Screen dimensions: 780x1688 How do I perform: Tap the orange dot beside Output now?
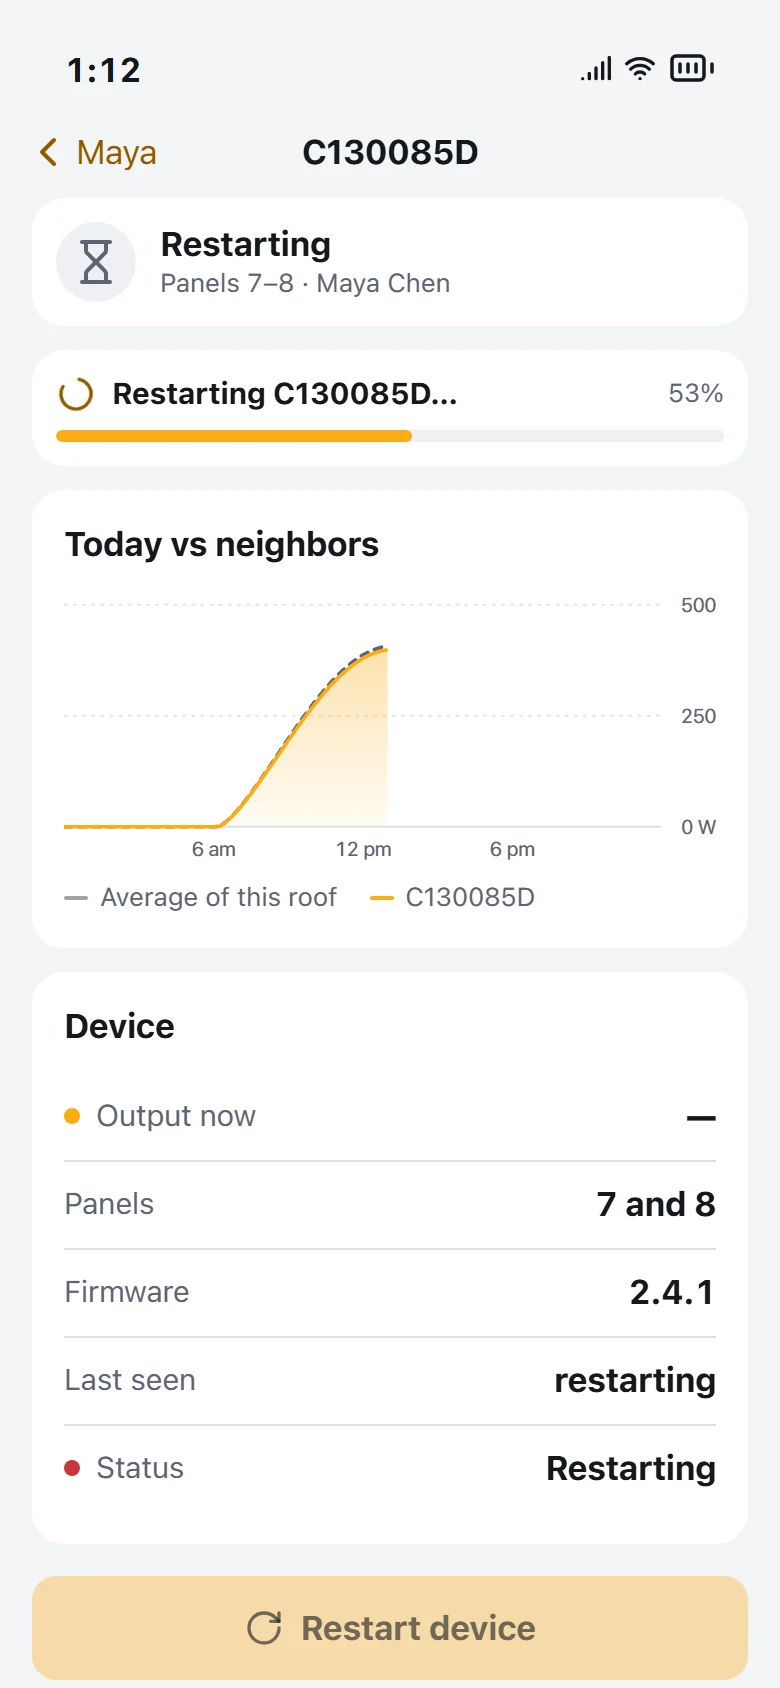point(72,1116)
